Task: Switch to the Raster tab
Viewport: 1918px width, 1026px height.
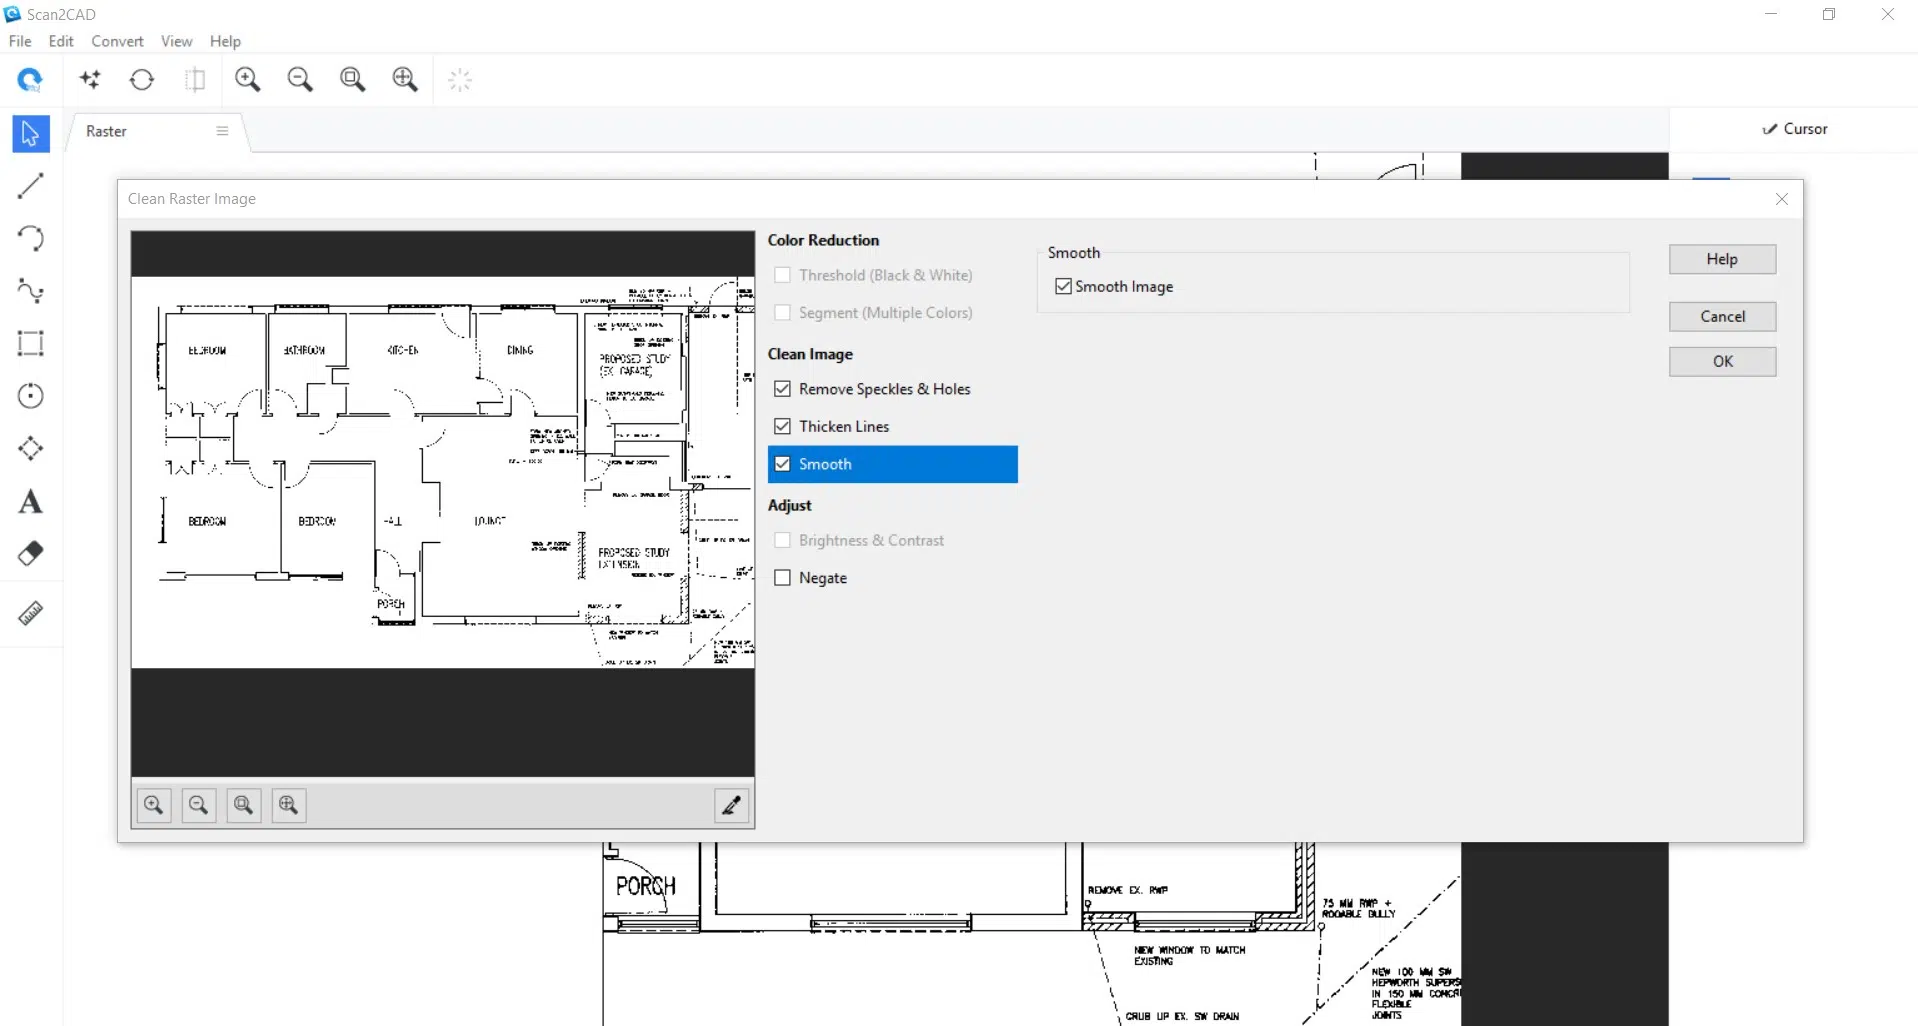Action: [106, 131]
